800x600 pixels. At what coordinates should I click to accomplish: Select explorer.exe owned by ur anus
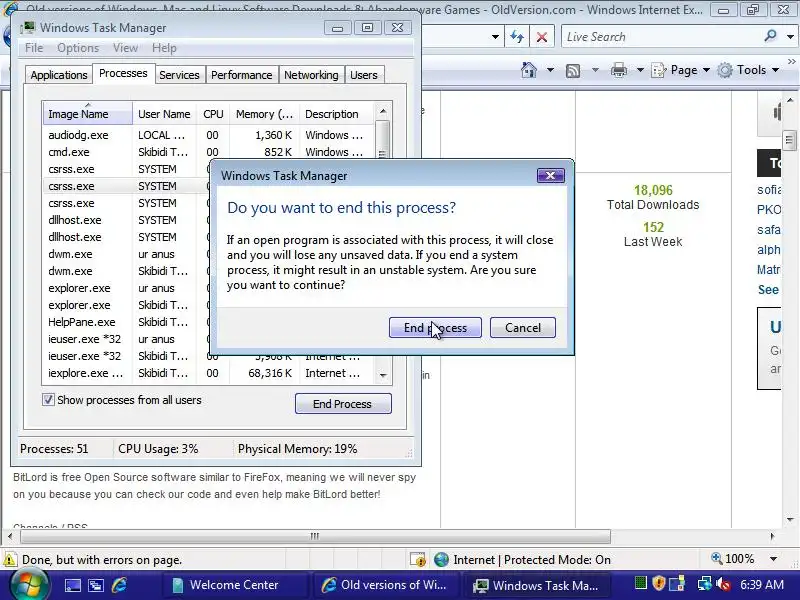pos(126,288)
